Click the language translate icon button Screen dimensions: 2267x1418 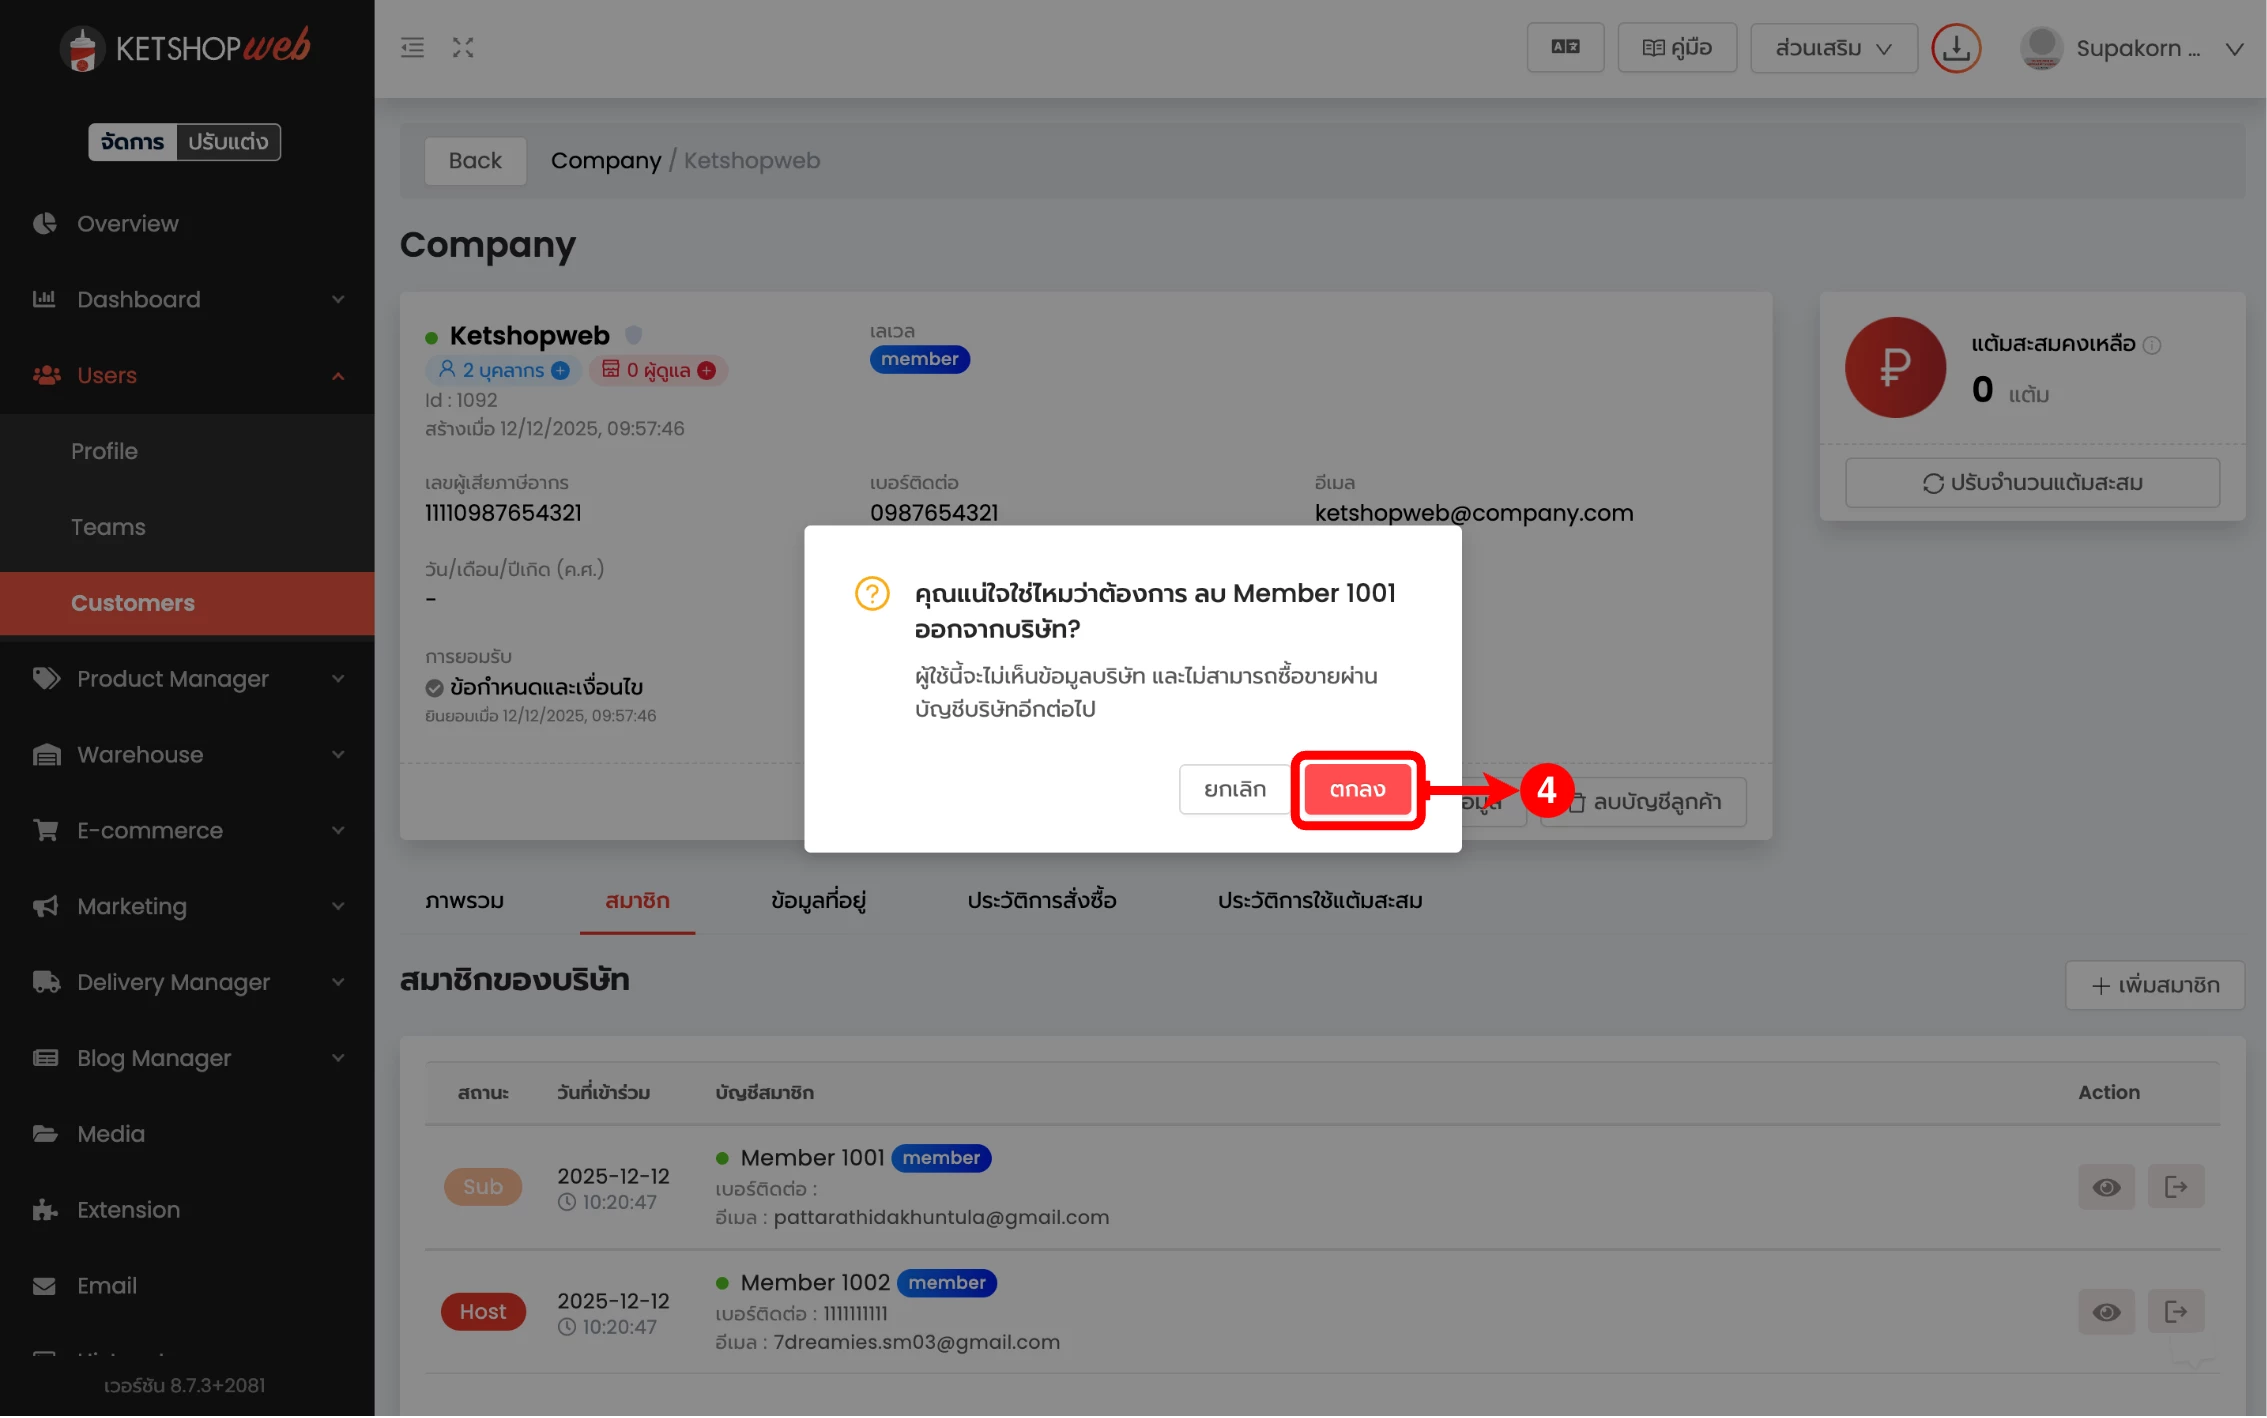click(x=1565, y=48)
